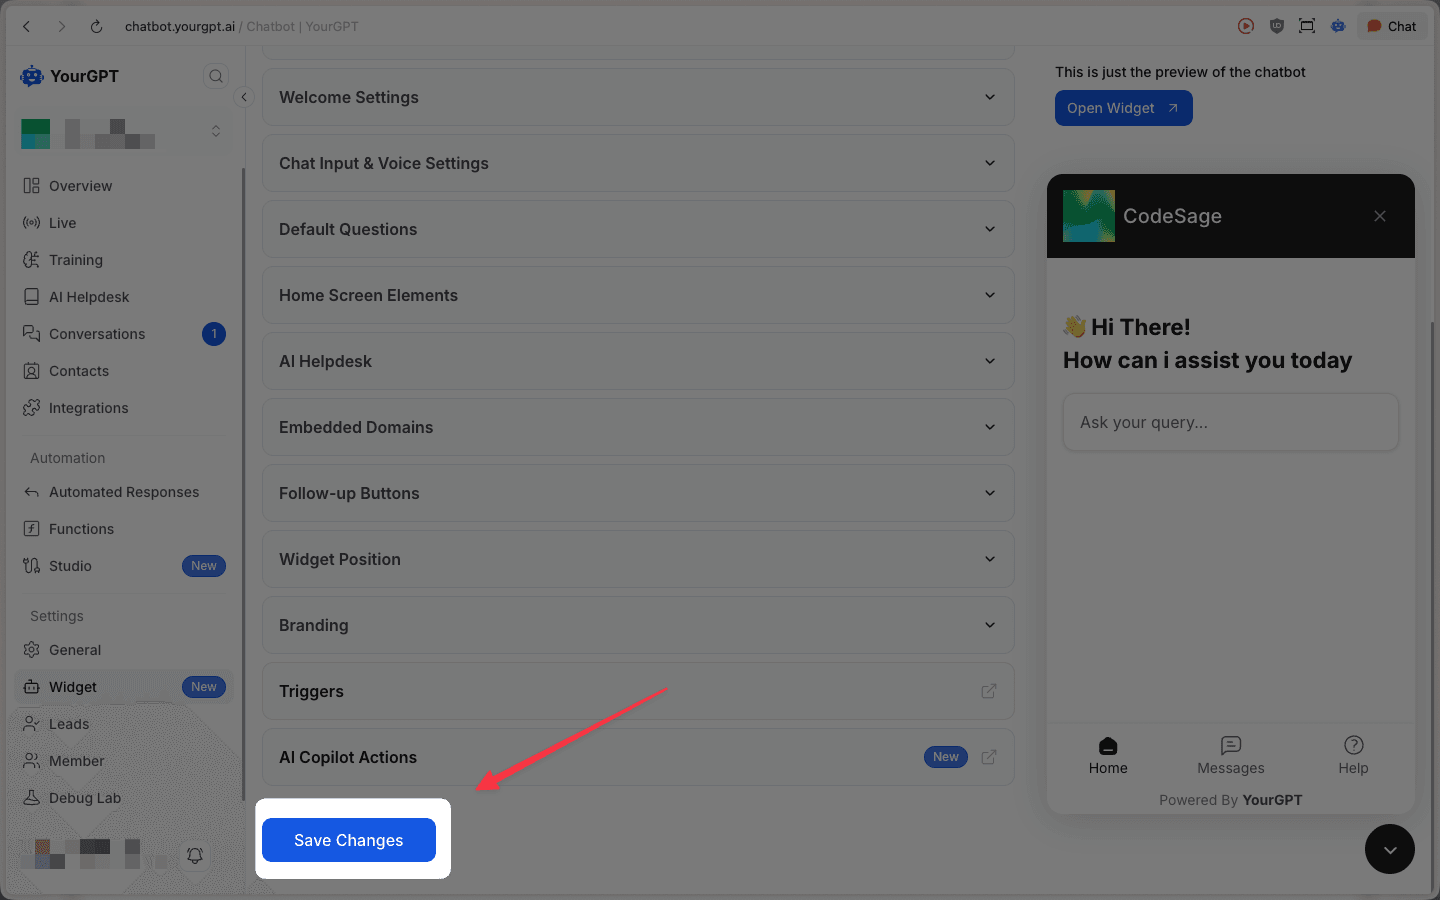Open the workspace switcher dropdown
Screen dimensions: 1440x900
point(215,132)
